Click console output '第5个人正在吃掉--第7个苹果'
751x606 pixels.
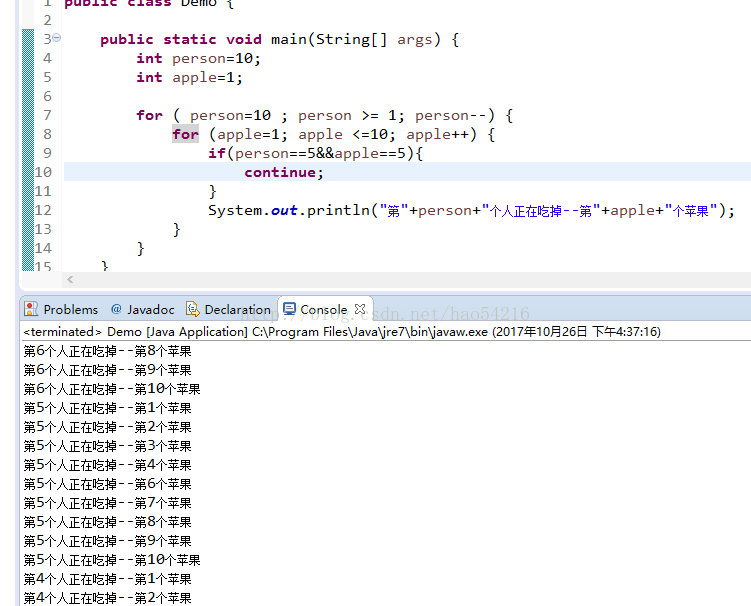107,503
